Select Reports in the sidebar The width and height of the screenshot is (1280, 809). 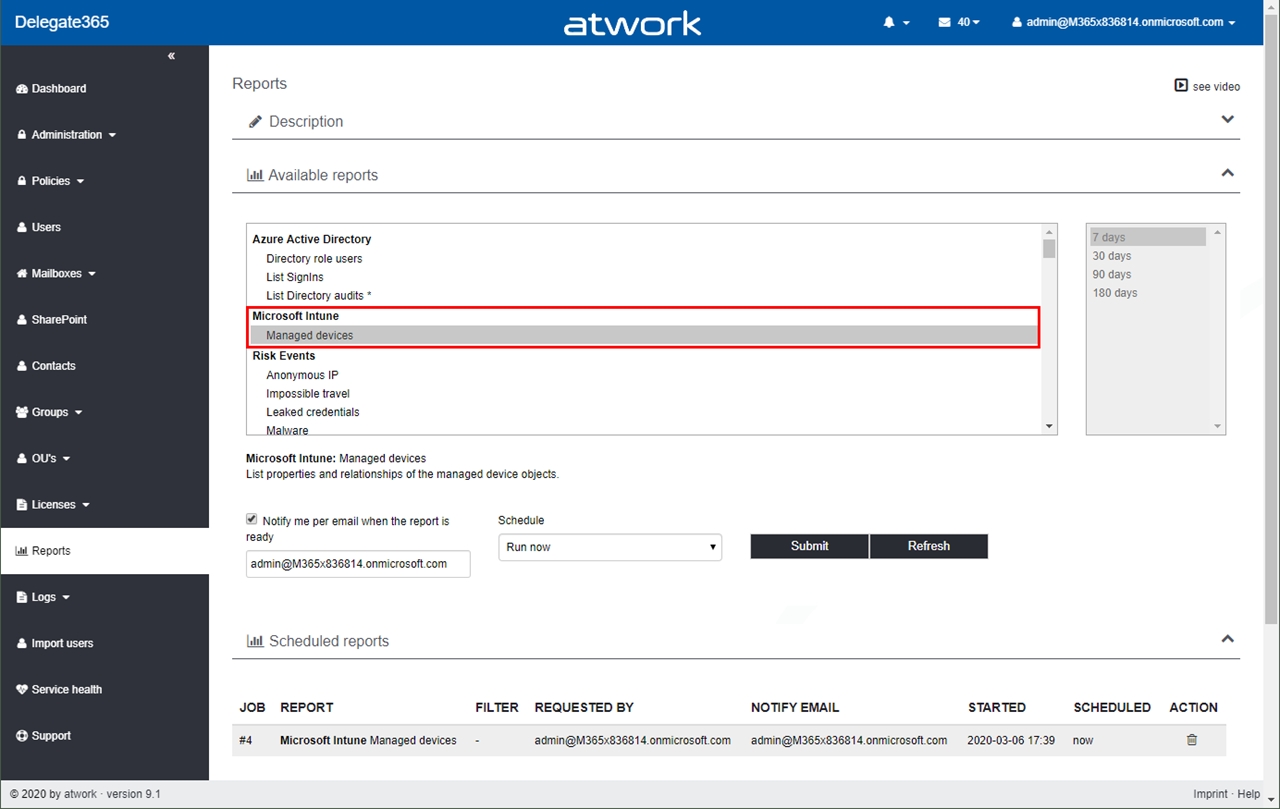tap(43, 551)
